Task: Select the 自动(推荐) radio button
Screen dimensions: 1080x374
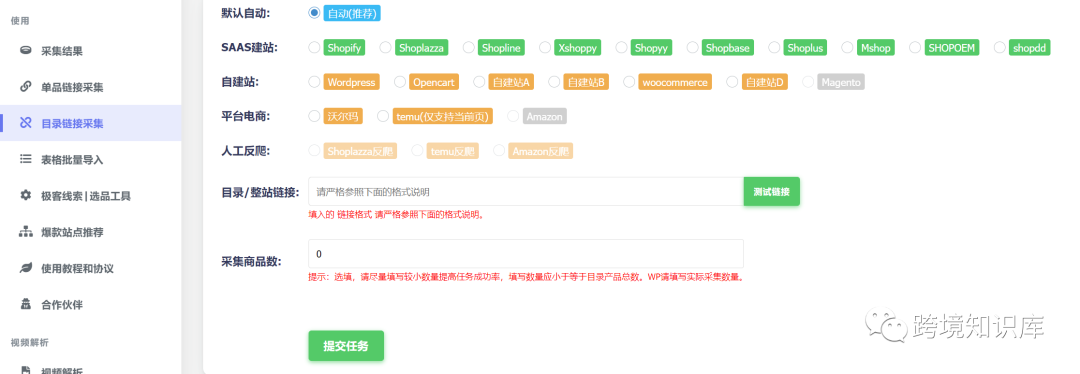Action: [x=314, y=12]
